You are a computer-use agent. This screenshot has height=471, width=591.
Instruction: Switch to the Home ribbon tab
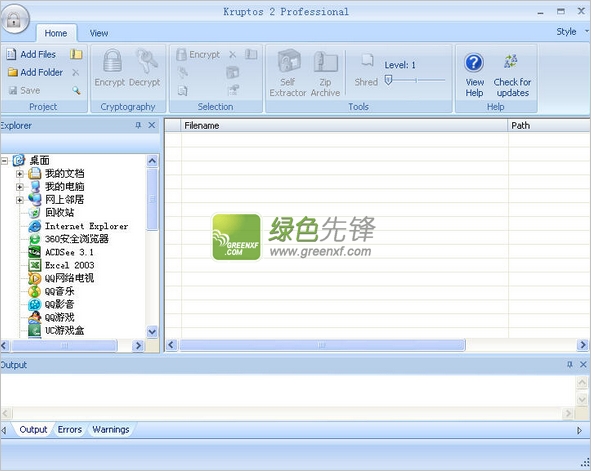pos(56,33)
